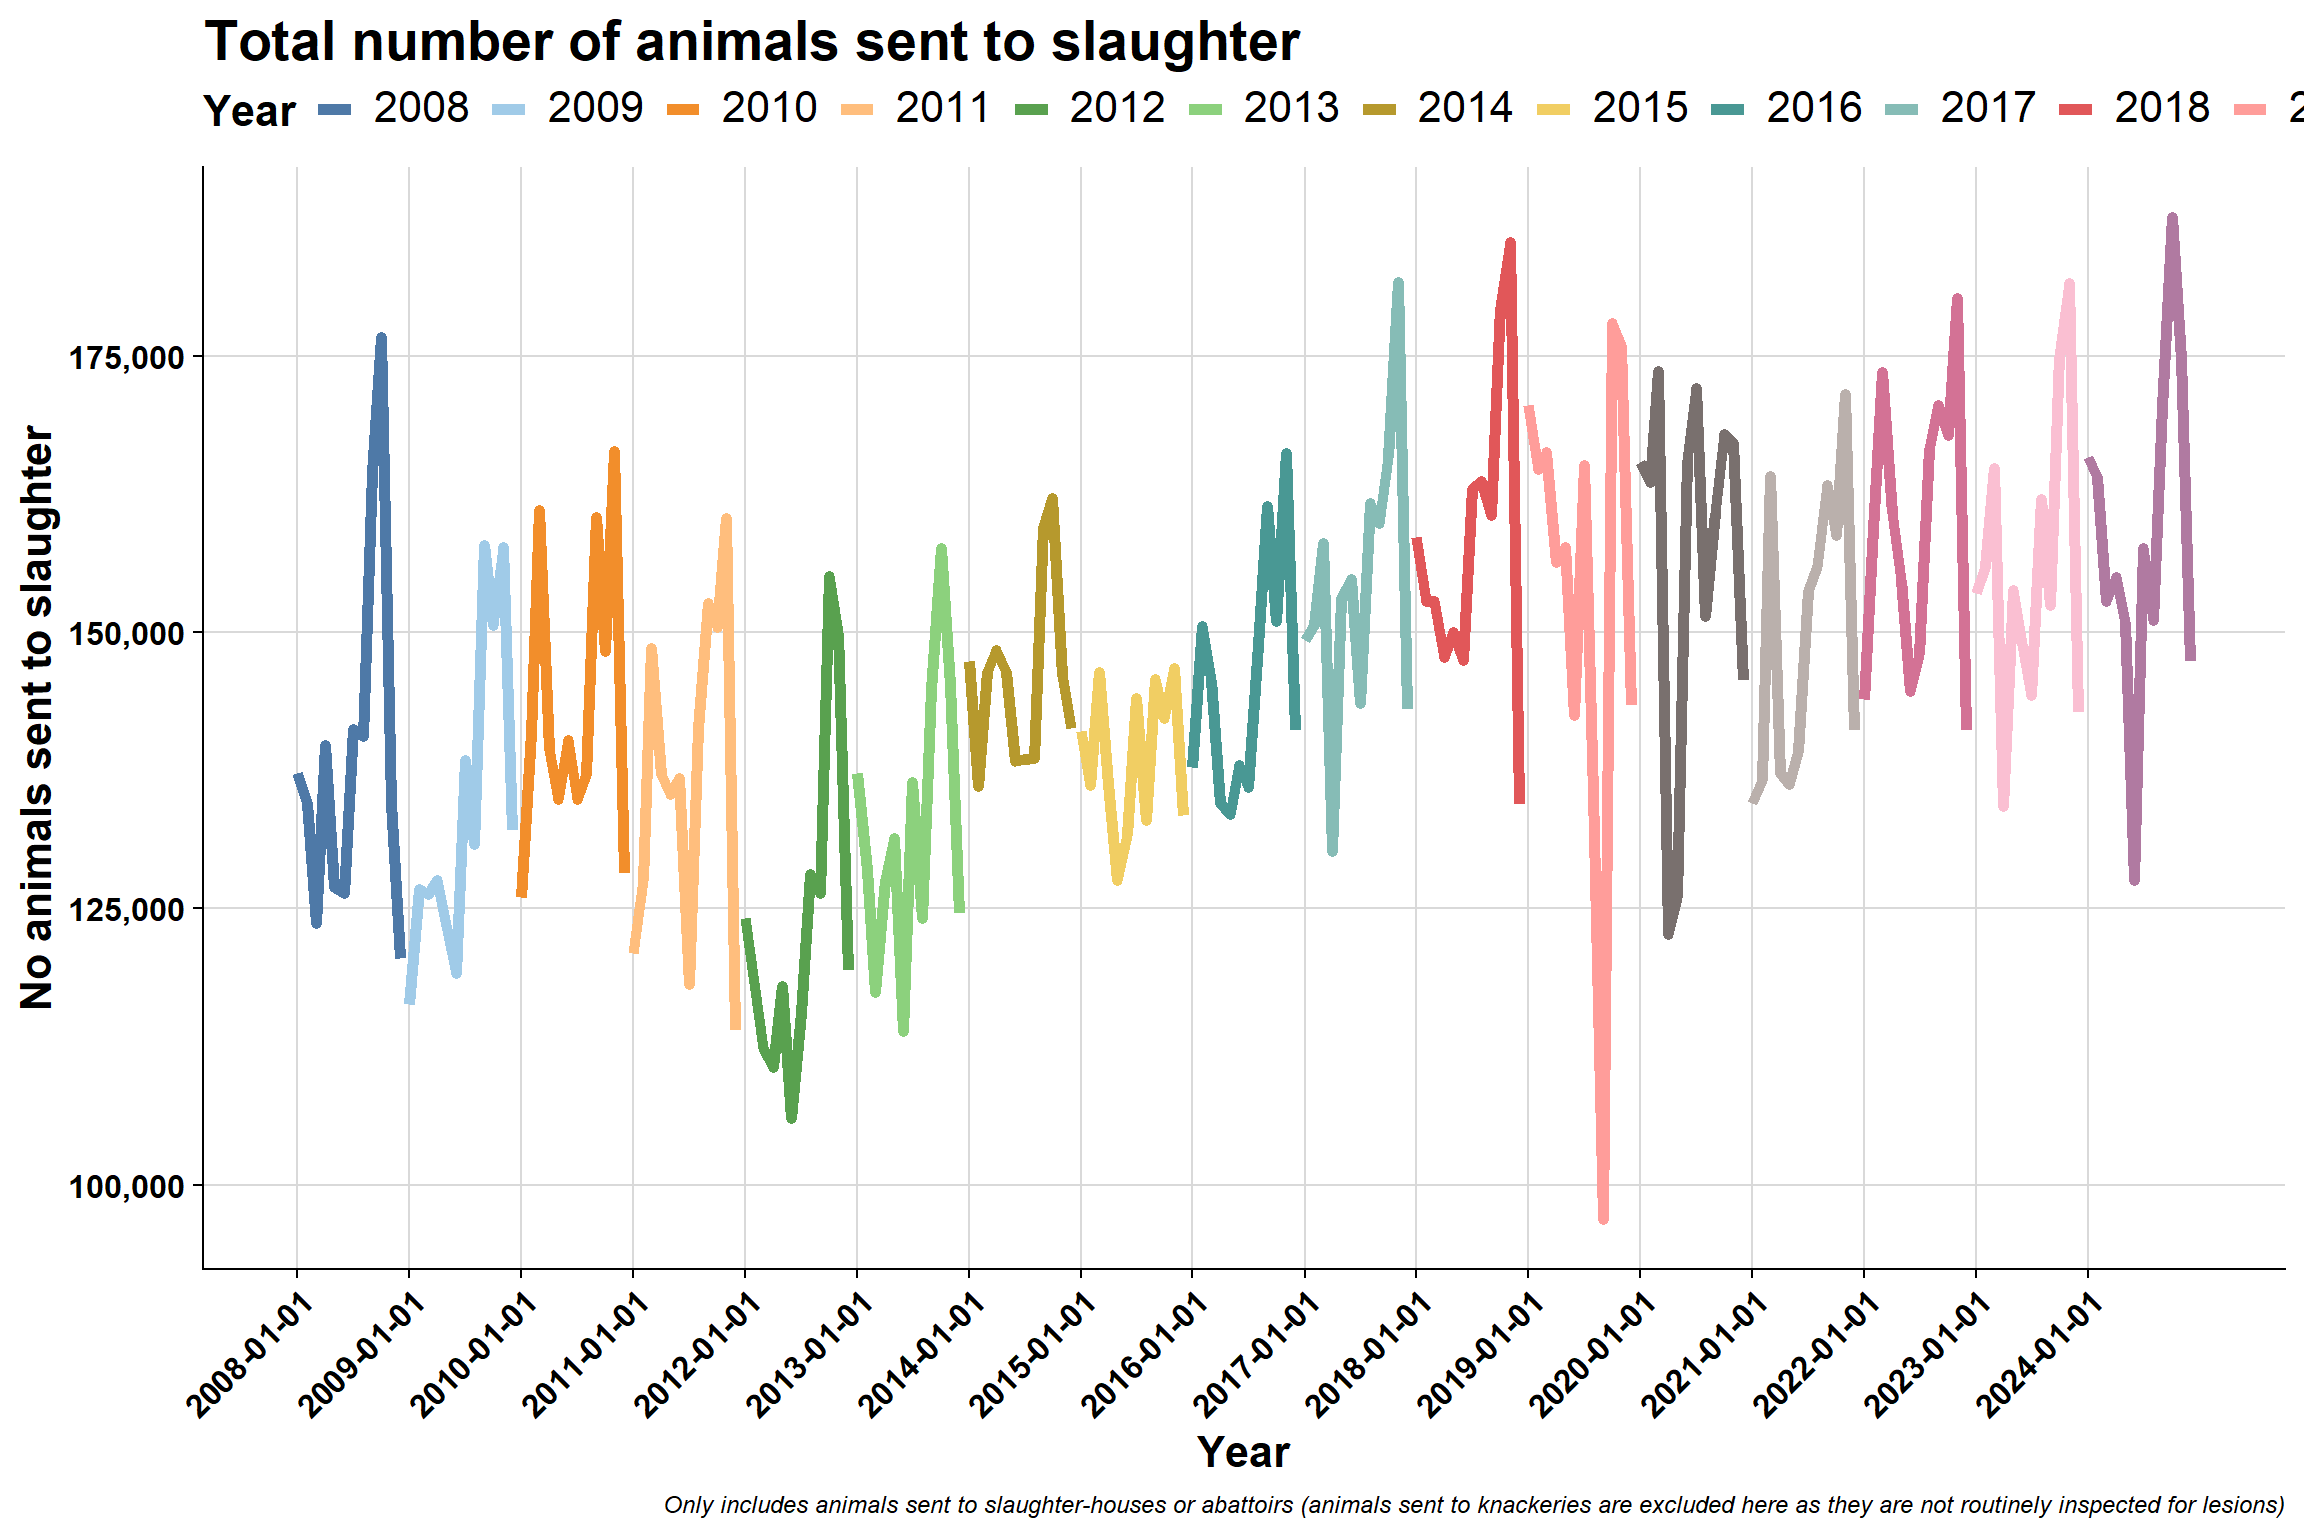The image size is (2304, 1536).
Task: Click the 2014 legend label
Action: (x=1465, y=108)
